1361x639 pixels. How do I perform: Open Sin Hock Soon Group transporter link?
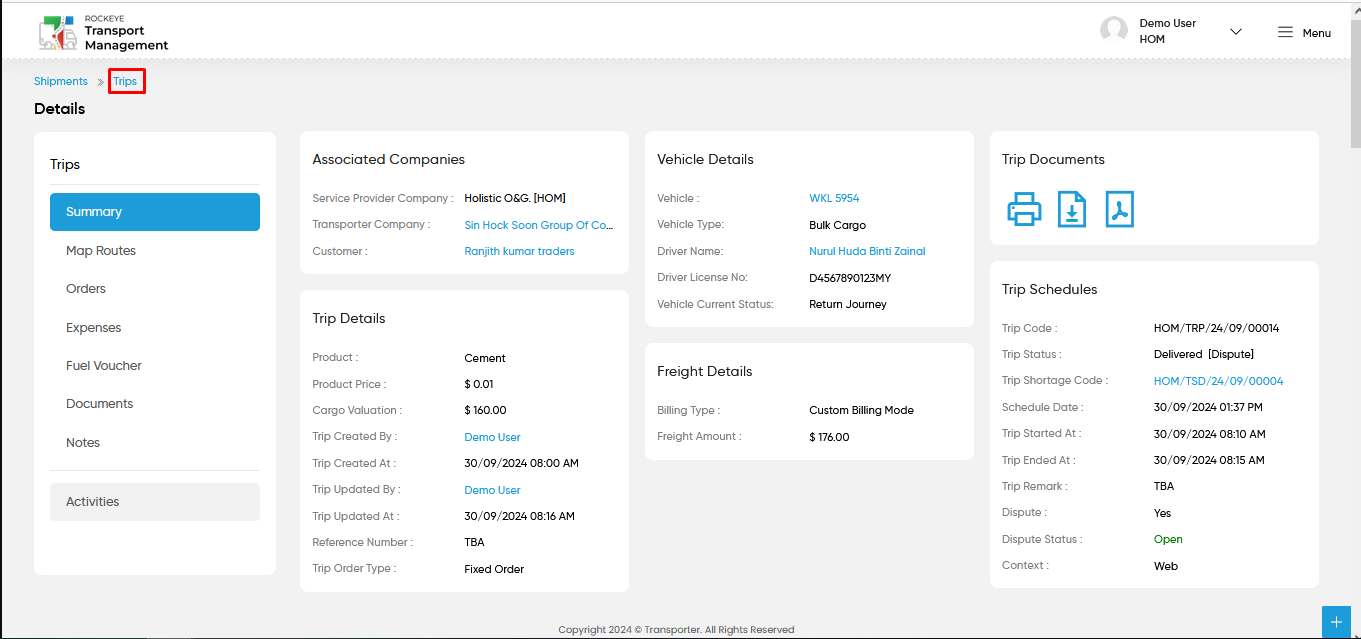click(x=538, y=225)
